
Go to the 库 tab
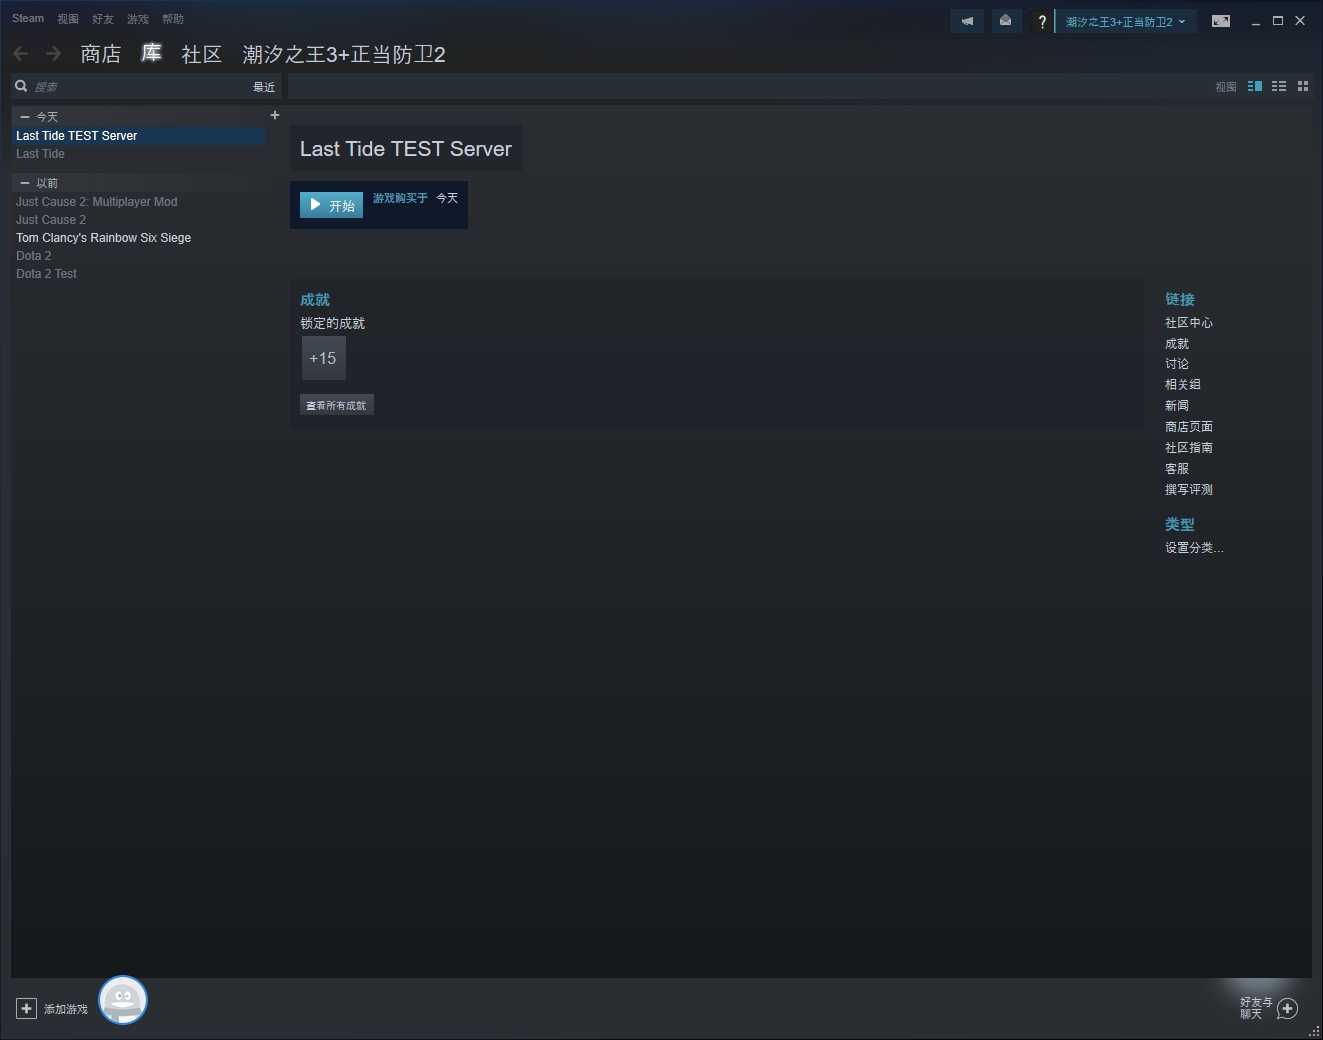pyautogui.click(x=151, y=54)
